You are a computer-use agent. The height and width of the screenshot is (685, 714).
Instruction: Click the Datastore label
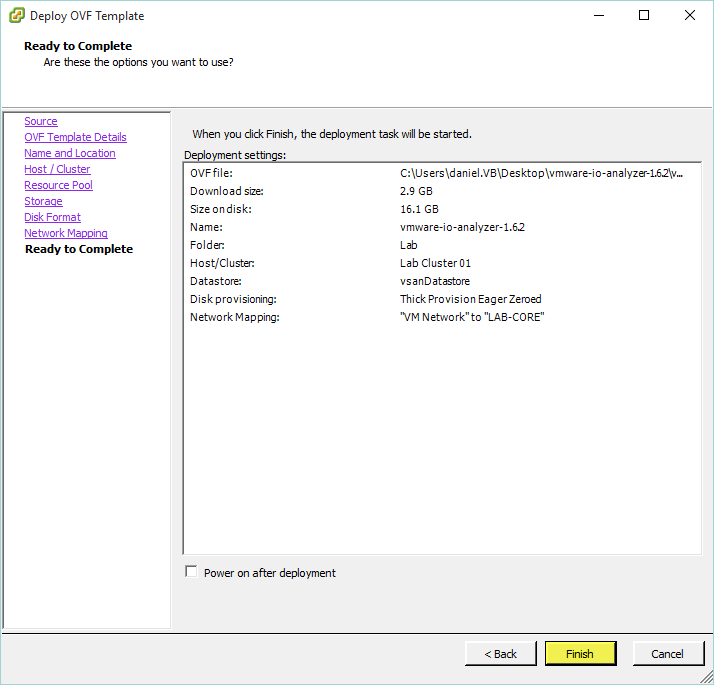click(215, 281)
